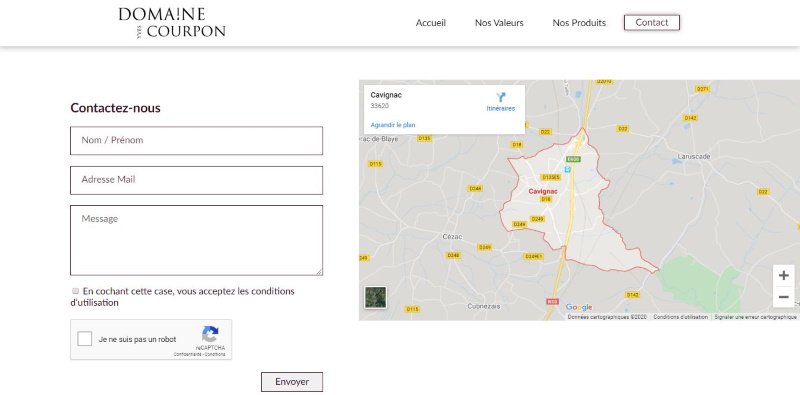Tick the conditions d'utilisation acceptance checkbox

[76, 291]
